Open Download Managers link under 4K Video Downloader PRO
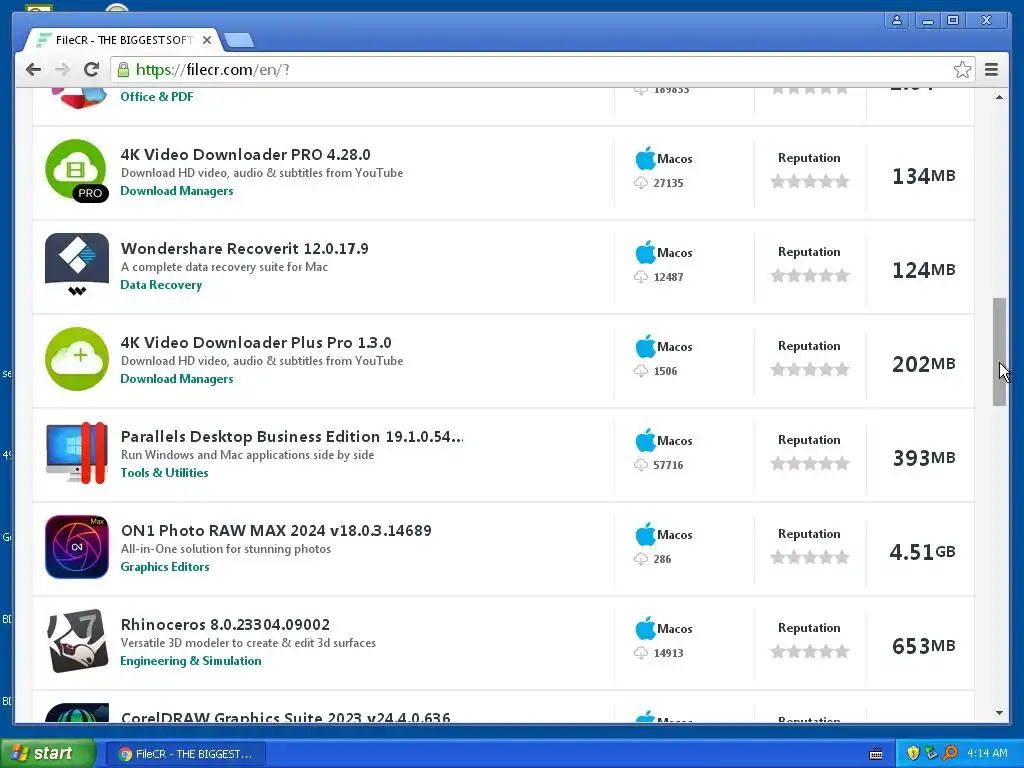 (x=177, y=191)
